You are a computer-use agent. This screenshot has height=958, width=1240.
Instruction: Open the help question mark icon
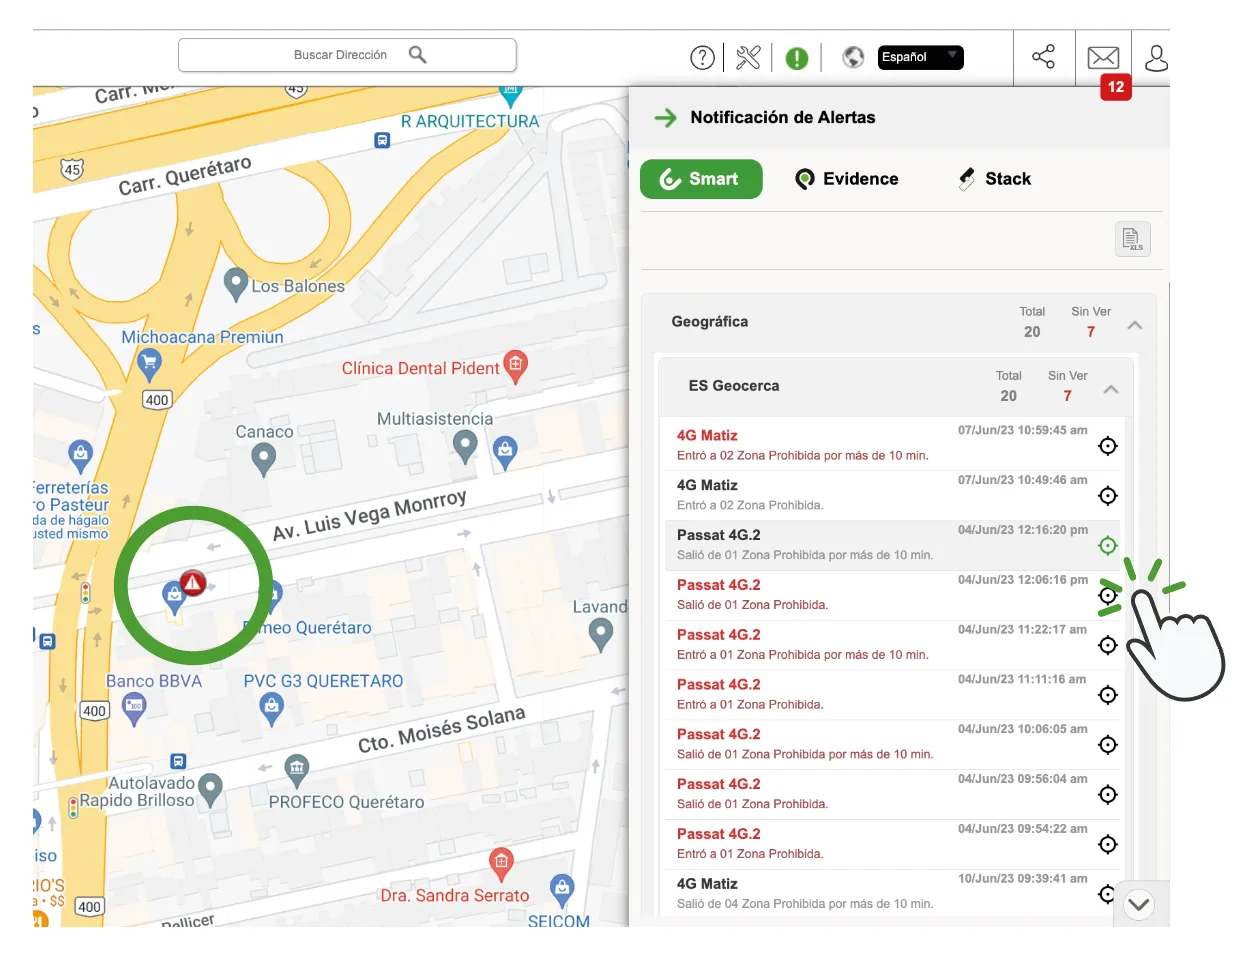(x=703, y=58)
